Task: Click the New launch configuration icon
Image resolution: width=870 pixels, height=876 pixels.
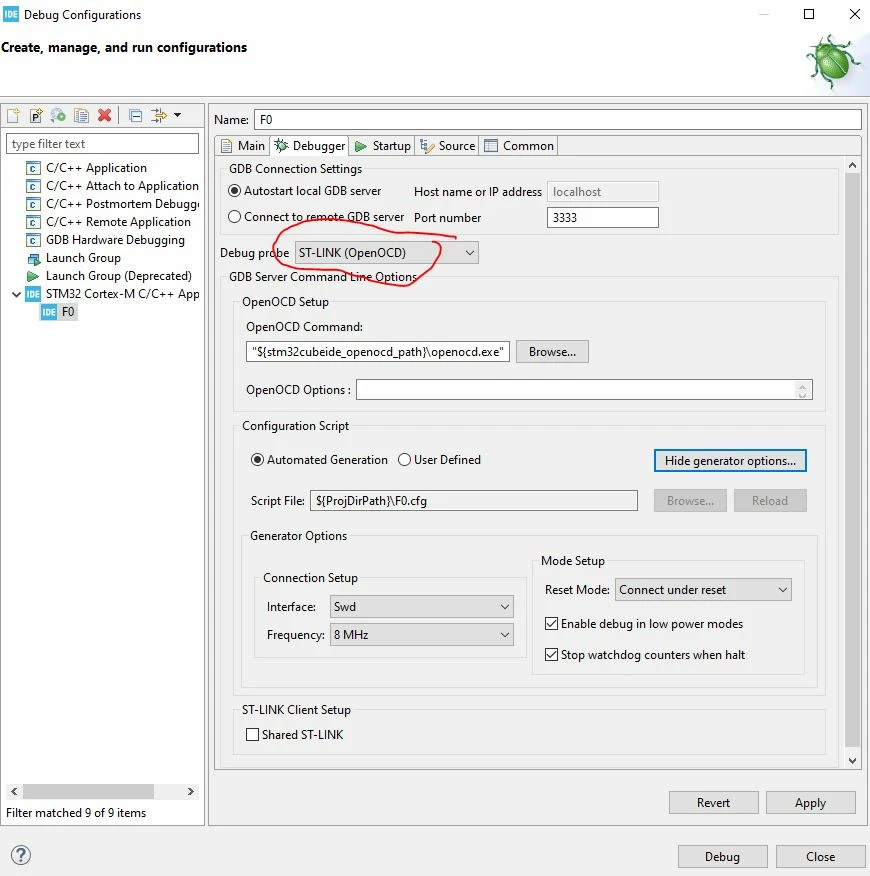Action: pos(13,115)
